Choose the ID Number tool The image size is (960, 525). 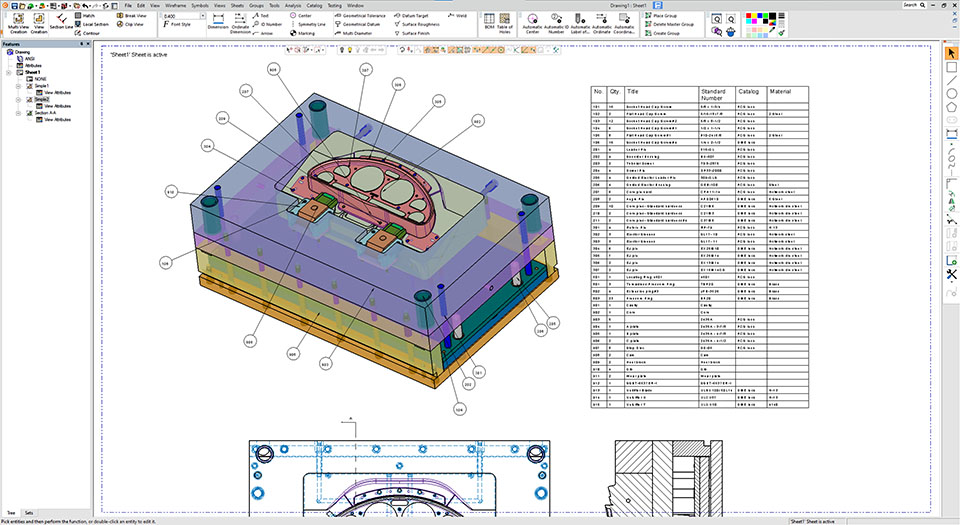(268, 24)
